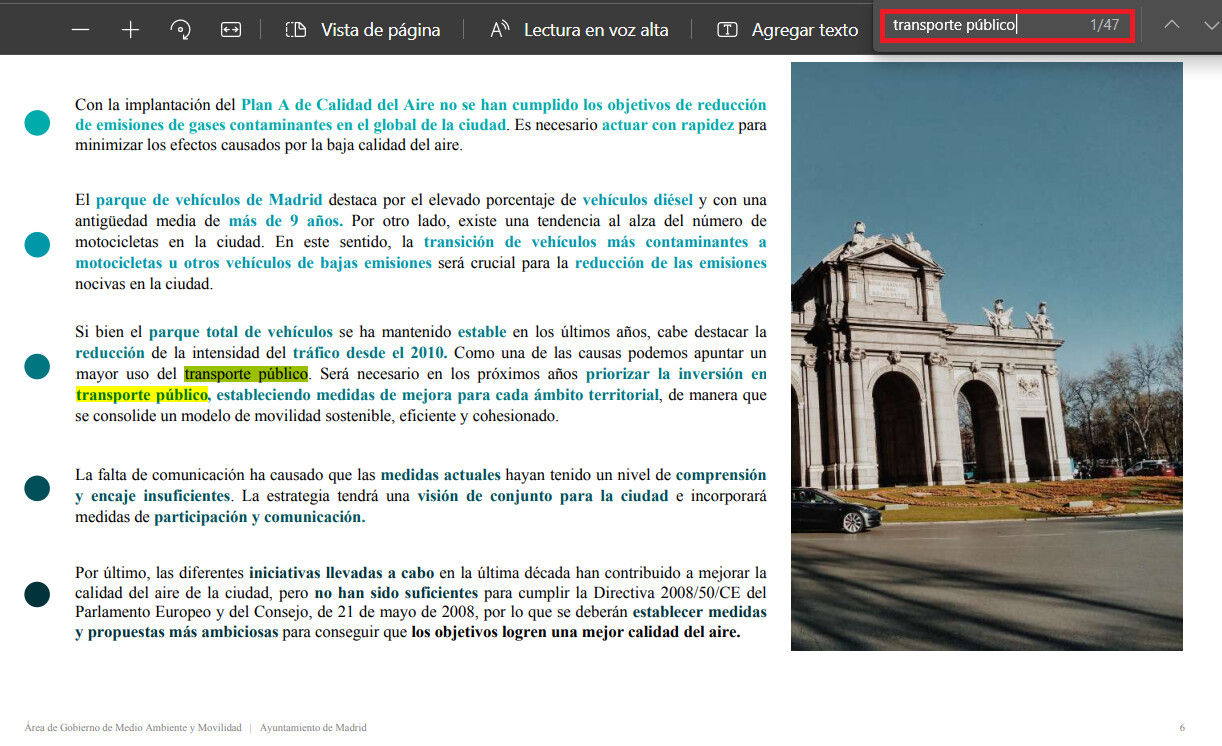Rotate the page with the rotate icon
Viewport: 1222px width, 746px height.
click(181, 30)
